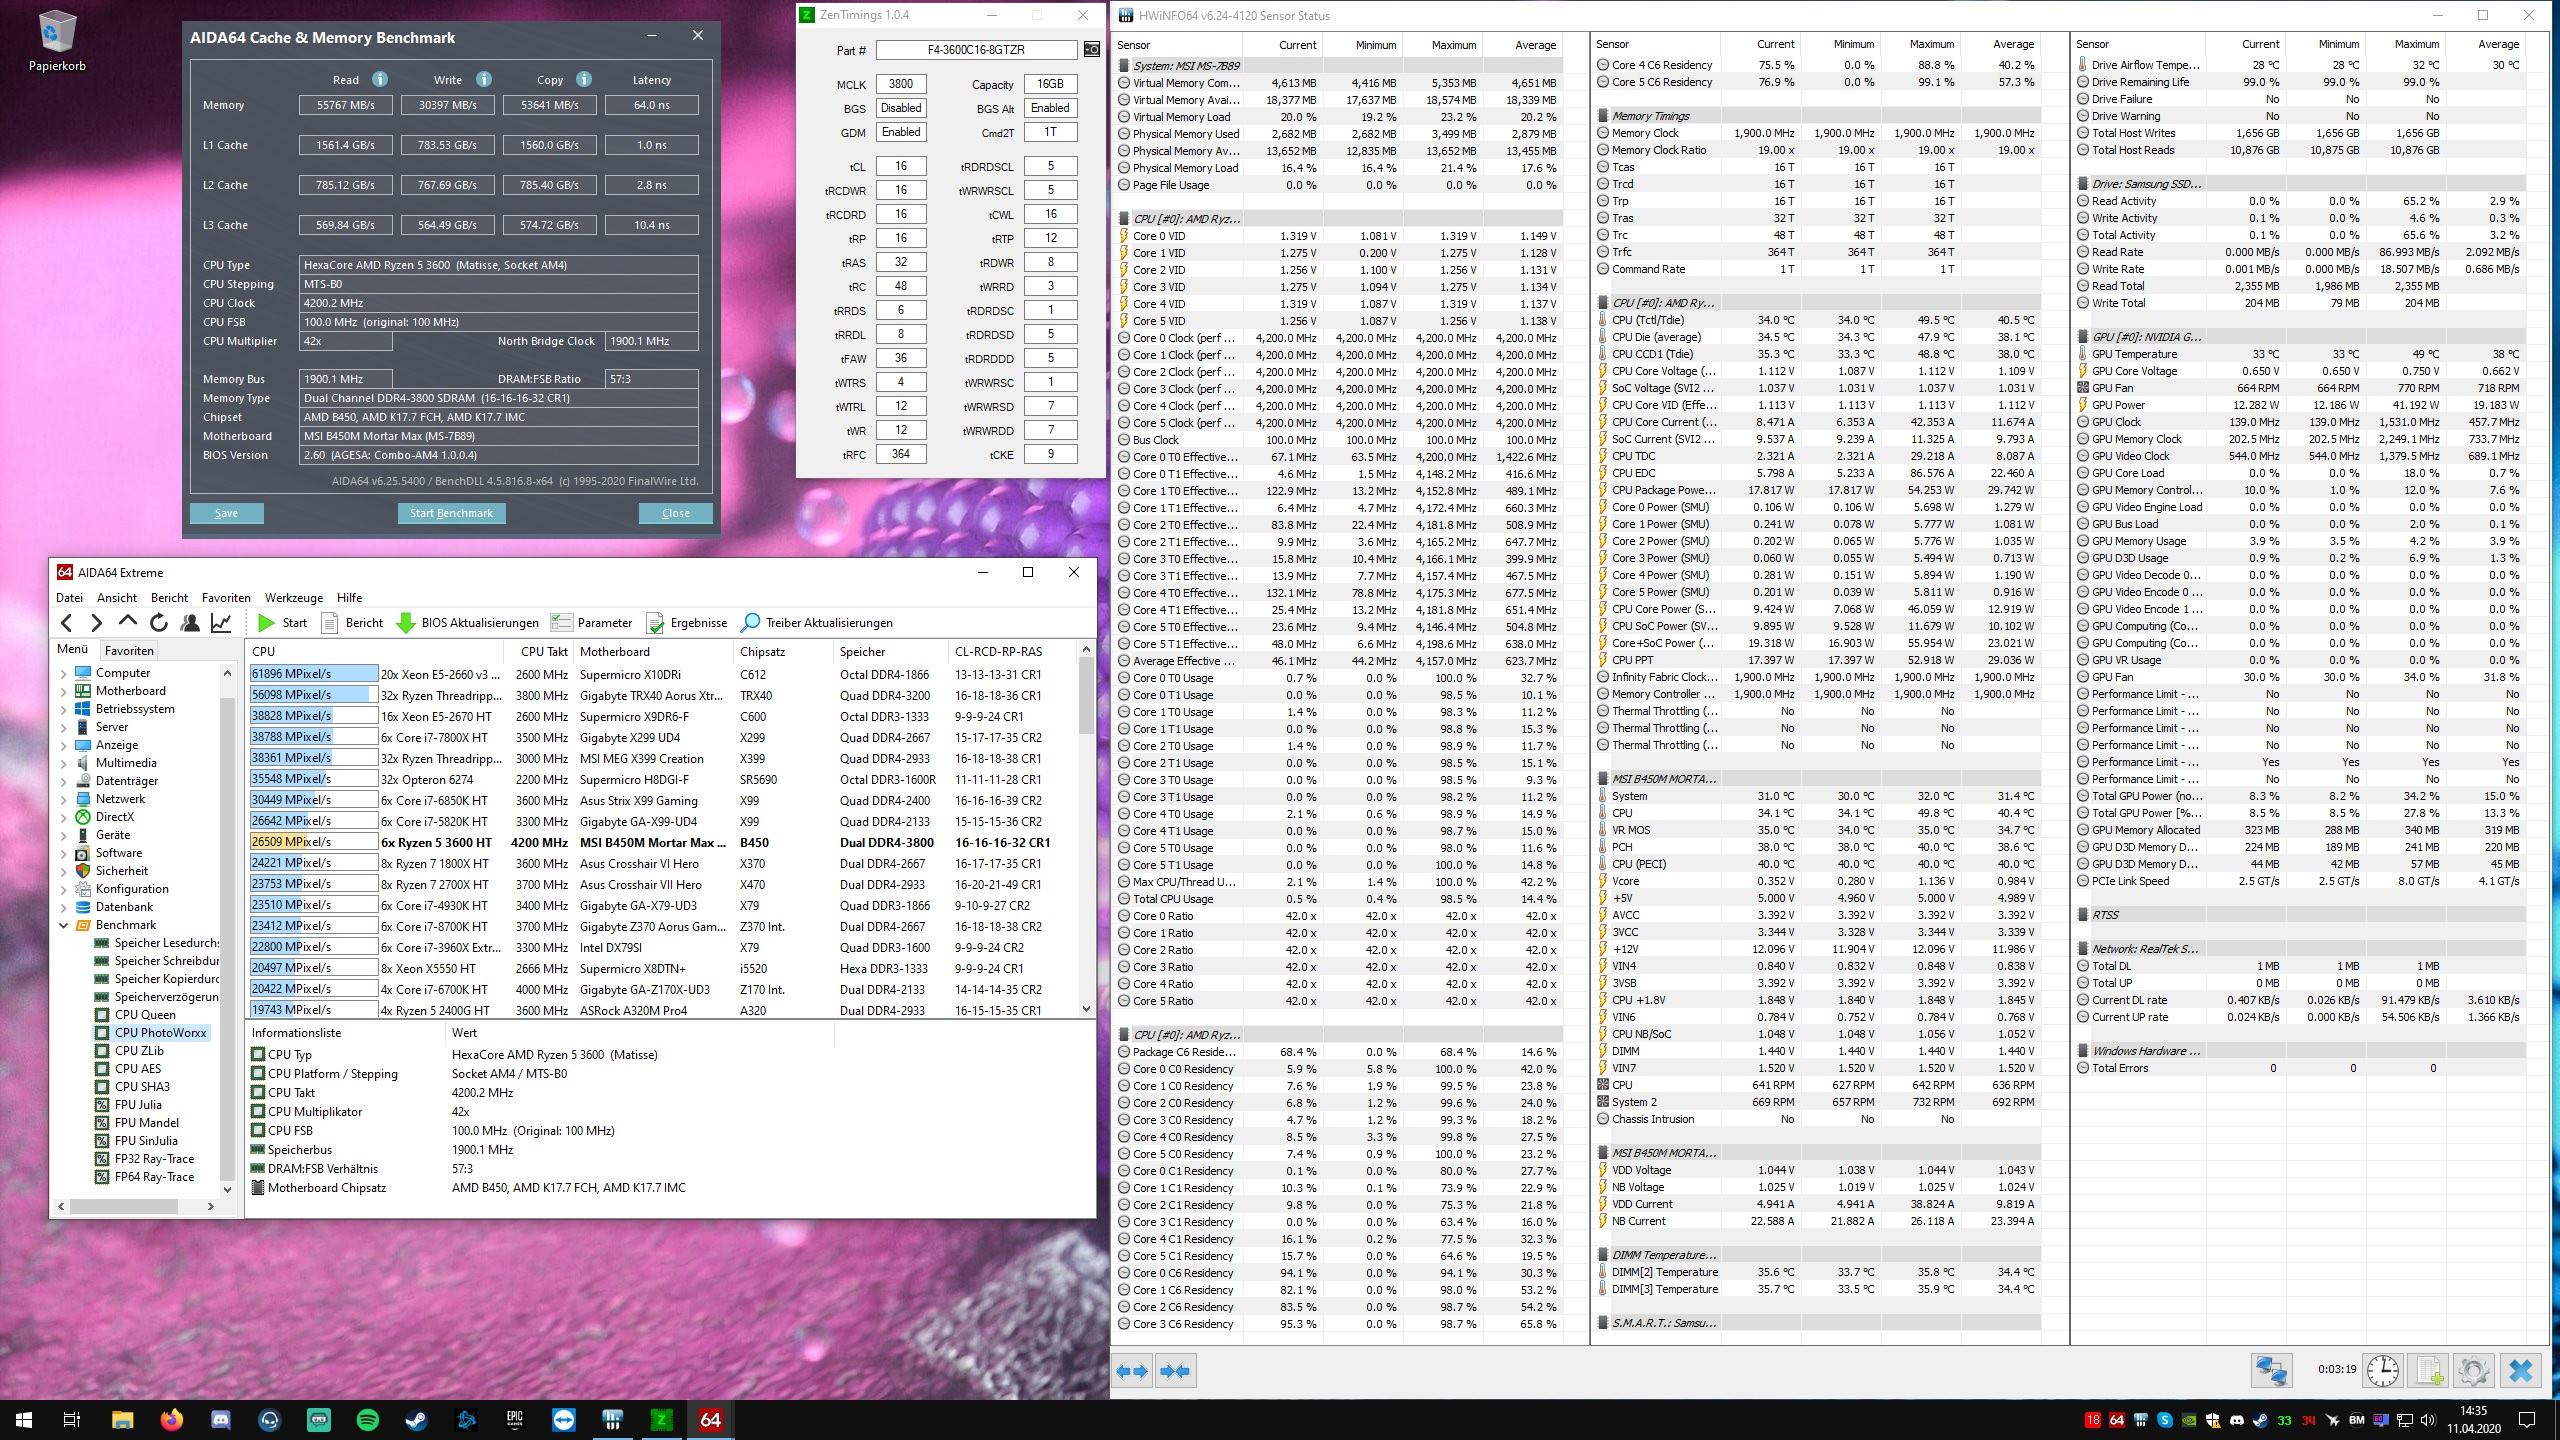Open Ergebnisse in the AIDA64 toolbar
The height and width of the screenshot is (1440, 2560).
687,623
